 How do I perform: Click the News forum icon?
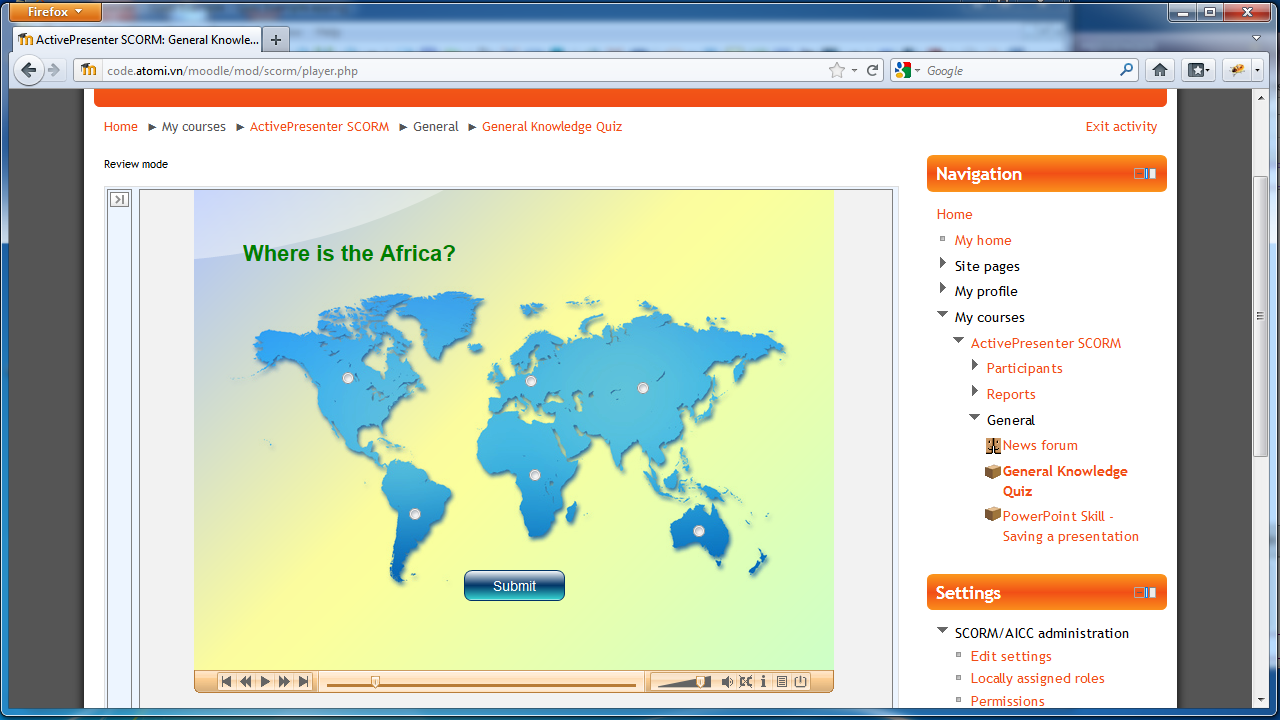coord(993,445)
